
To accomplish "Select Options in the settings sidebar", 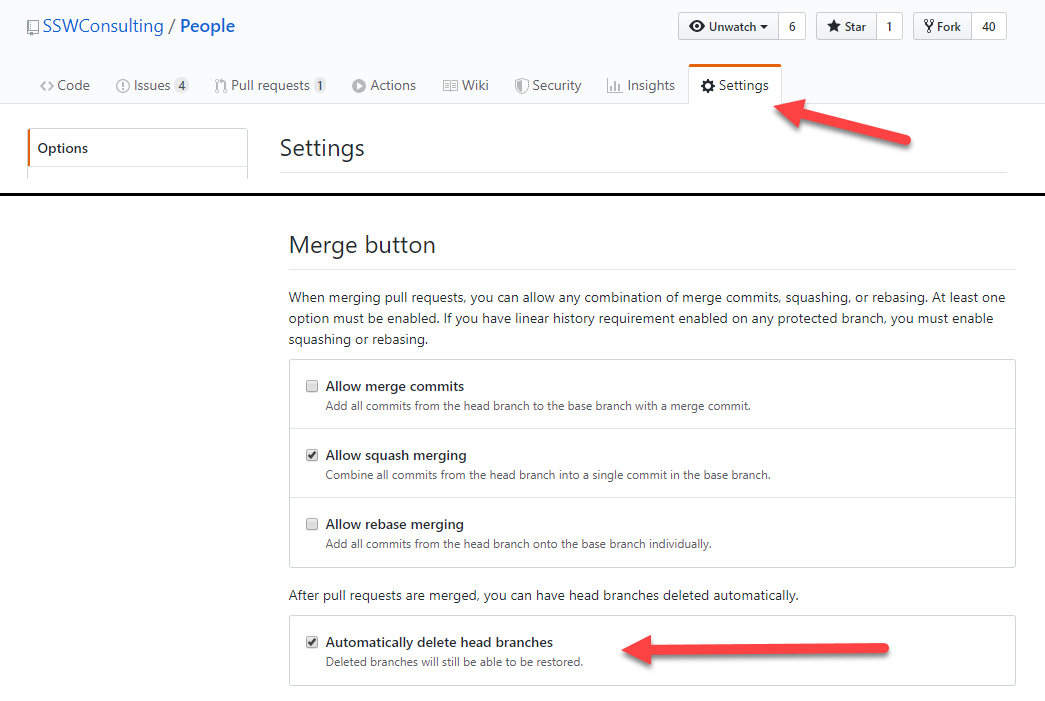I will point(63,148).
